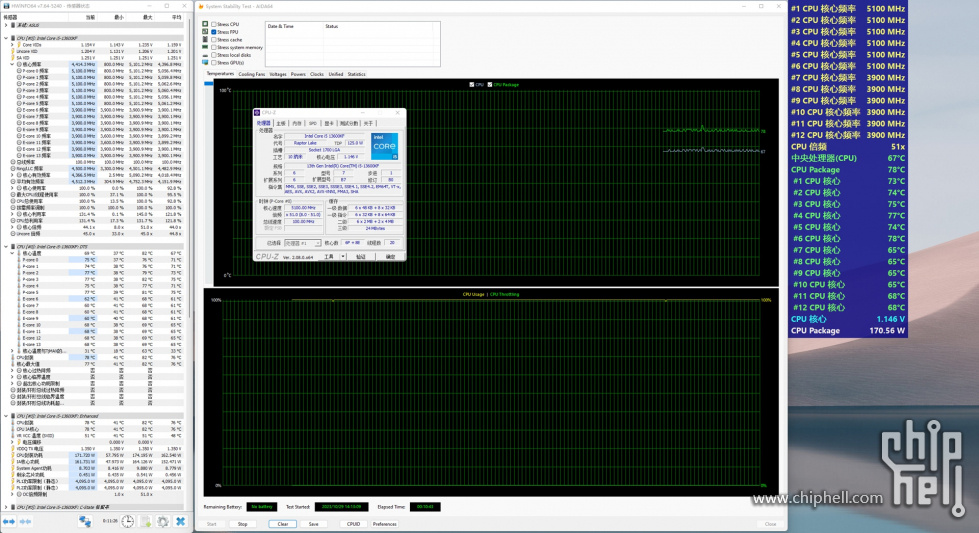Click the Unified tab in AIDA64
979x533 pixels.
(x=336, y=74)
